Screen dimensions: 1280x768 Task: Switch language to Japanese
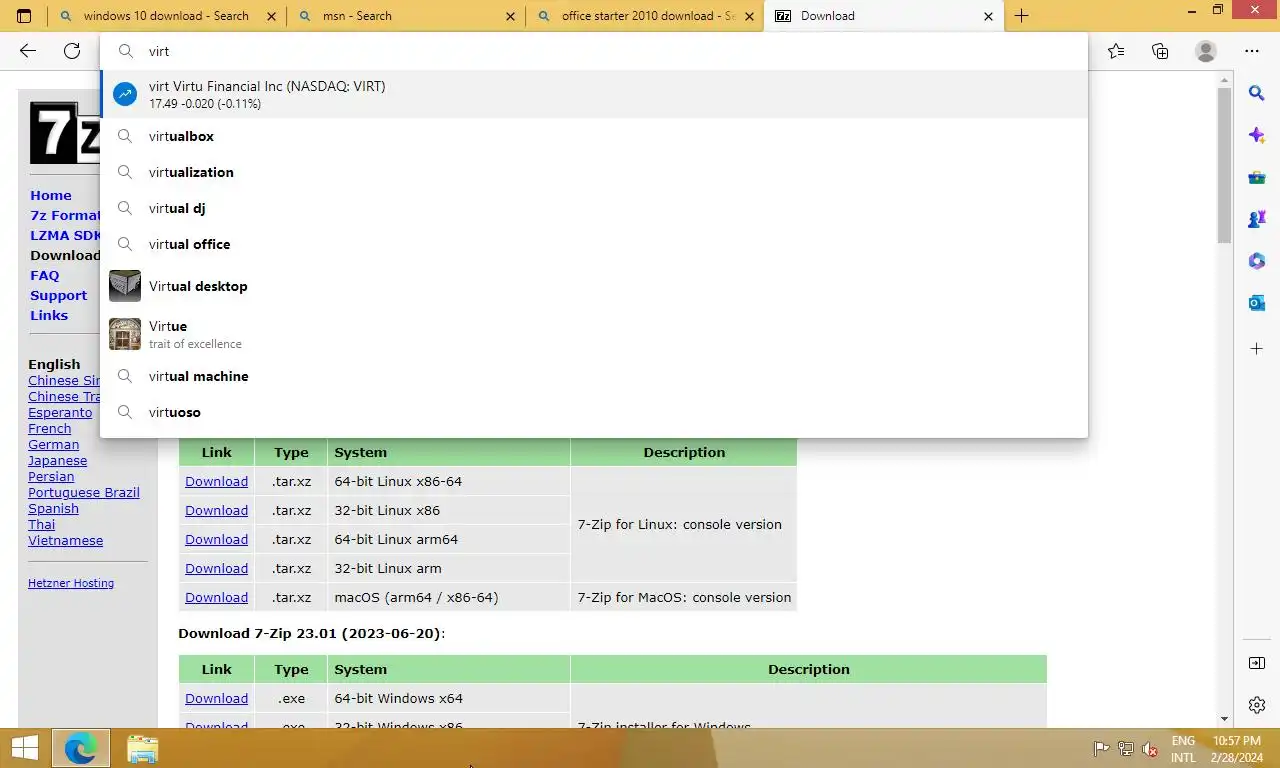58,461
